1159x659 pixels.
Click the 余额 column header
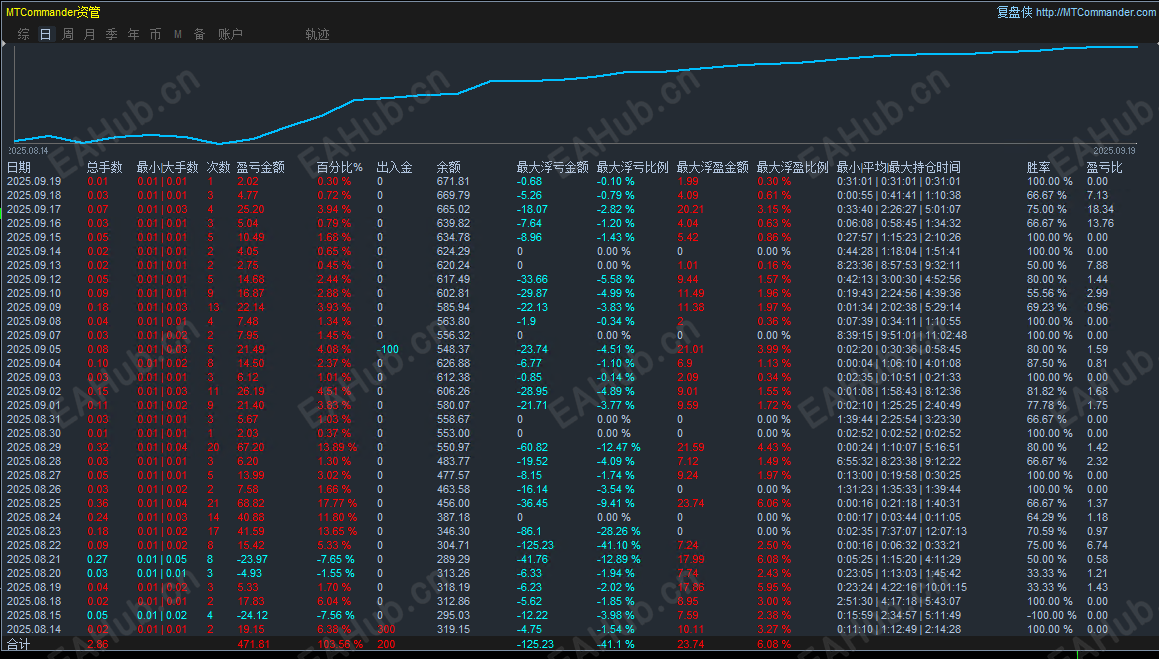449,167
